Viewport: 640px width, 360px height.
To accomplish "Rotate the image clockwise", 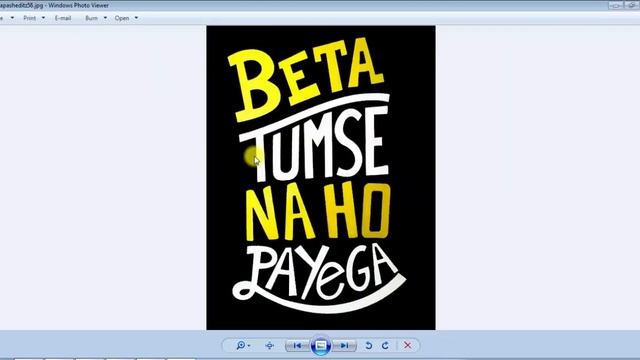I will [385, 346].
